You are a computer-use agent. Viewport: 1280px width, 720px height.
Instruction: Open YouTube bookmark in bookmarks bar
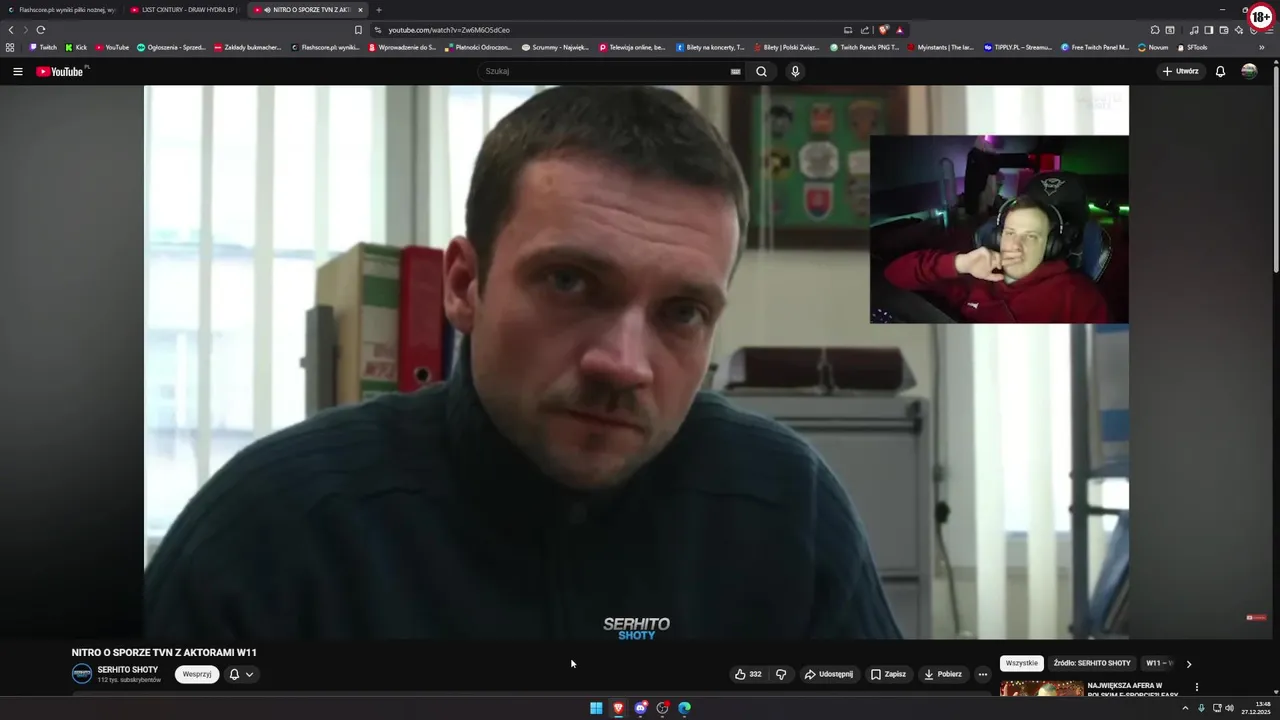[x=112, y=47]
